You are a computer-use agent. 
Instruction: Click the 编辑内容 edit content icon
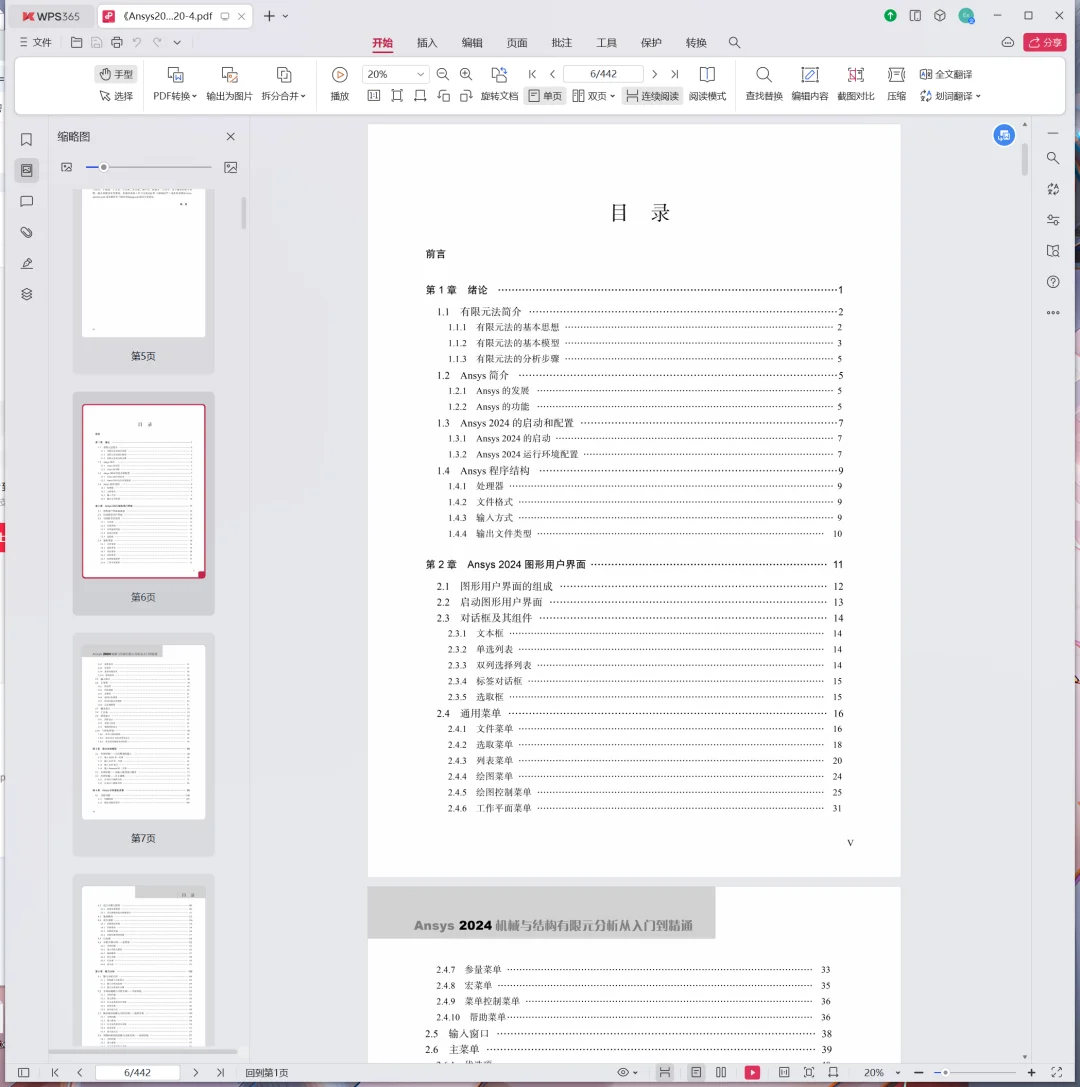pyautogui.click(x=810, y=75)
